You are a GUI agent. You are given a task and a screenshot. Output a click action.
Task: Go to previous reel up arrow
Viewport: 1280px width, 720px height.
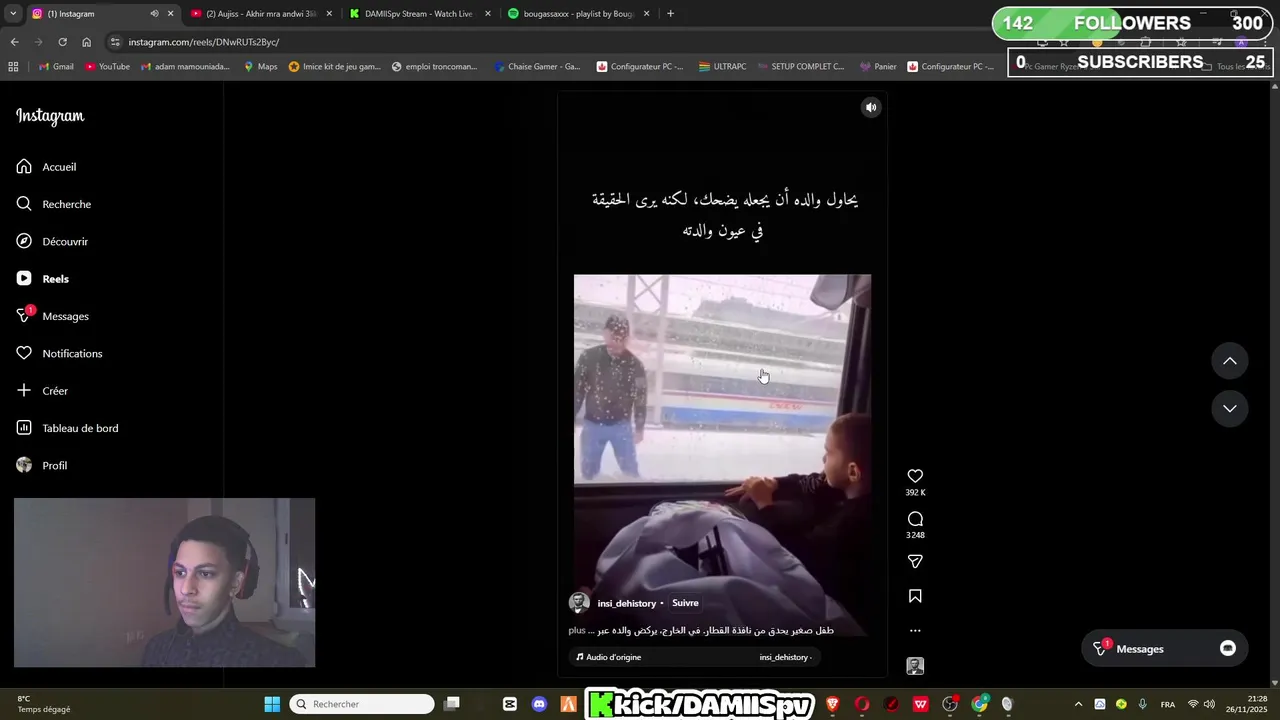pos(1230,361)
